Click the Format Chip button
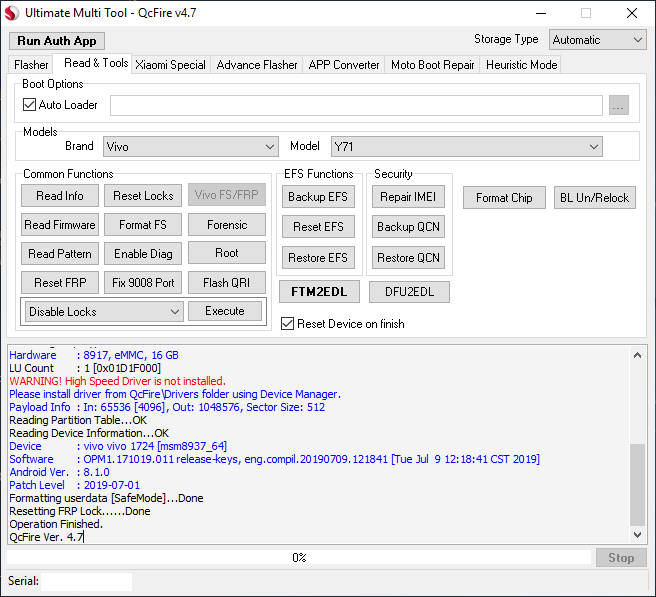Image resolution: width=656 pixels, height=597 pixels. coord(504,197)
